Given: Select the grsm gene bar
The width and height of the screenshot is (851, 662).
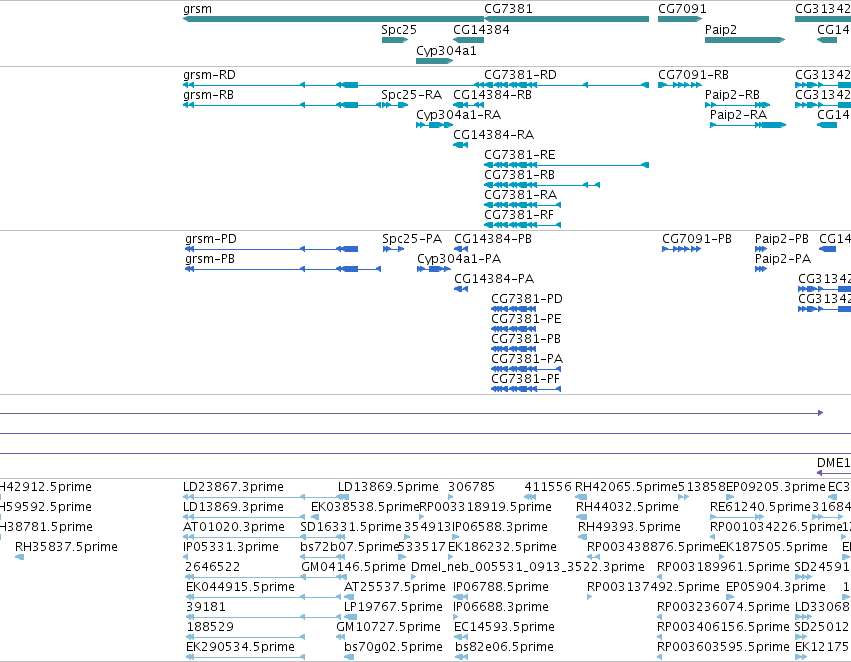Looking at the screenshot, I should click(333, 19).
